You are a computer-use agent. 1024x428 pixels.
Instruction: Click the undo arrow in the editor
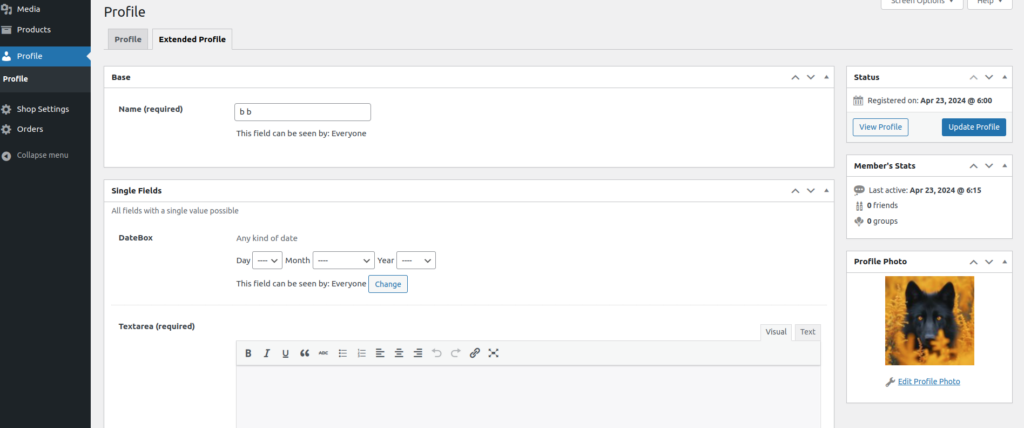(x=437, y=353)
